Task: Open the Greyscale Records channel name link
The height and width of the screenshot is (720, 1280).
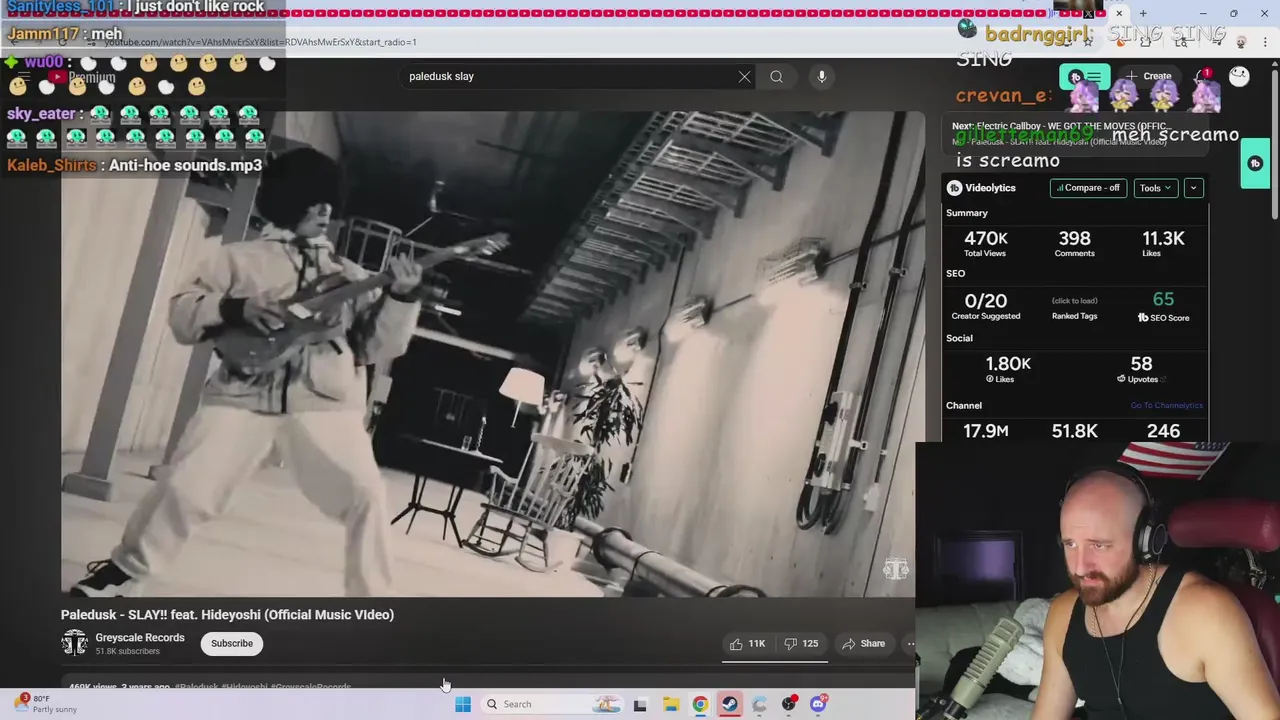Action: click(140, 637)
